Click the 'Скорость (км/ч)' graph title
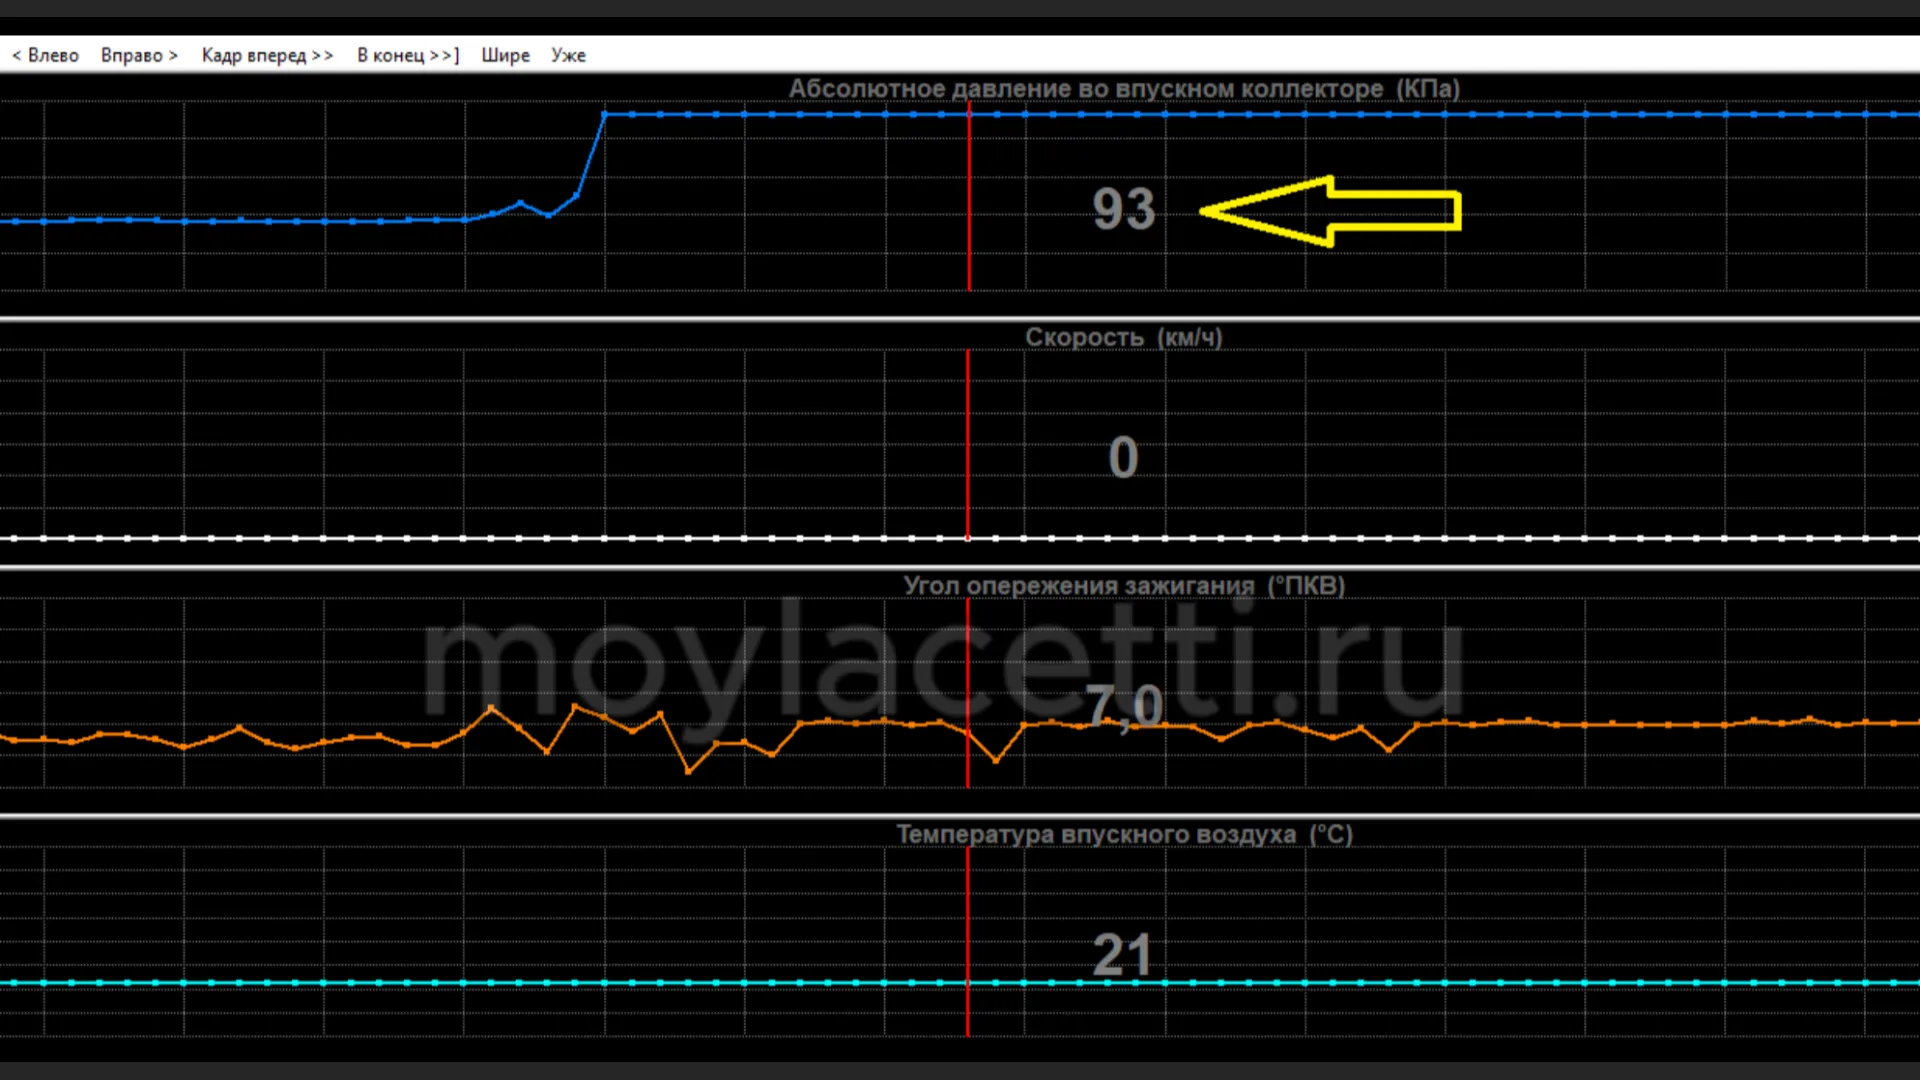 pos(1123,337)
